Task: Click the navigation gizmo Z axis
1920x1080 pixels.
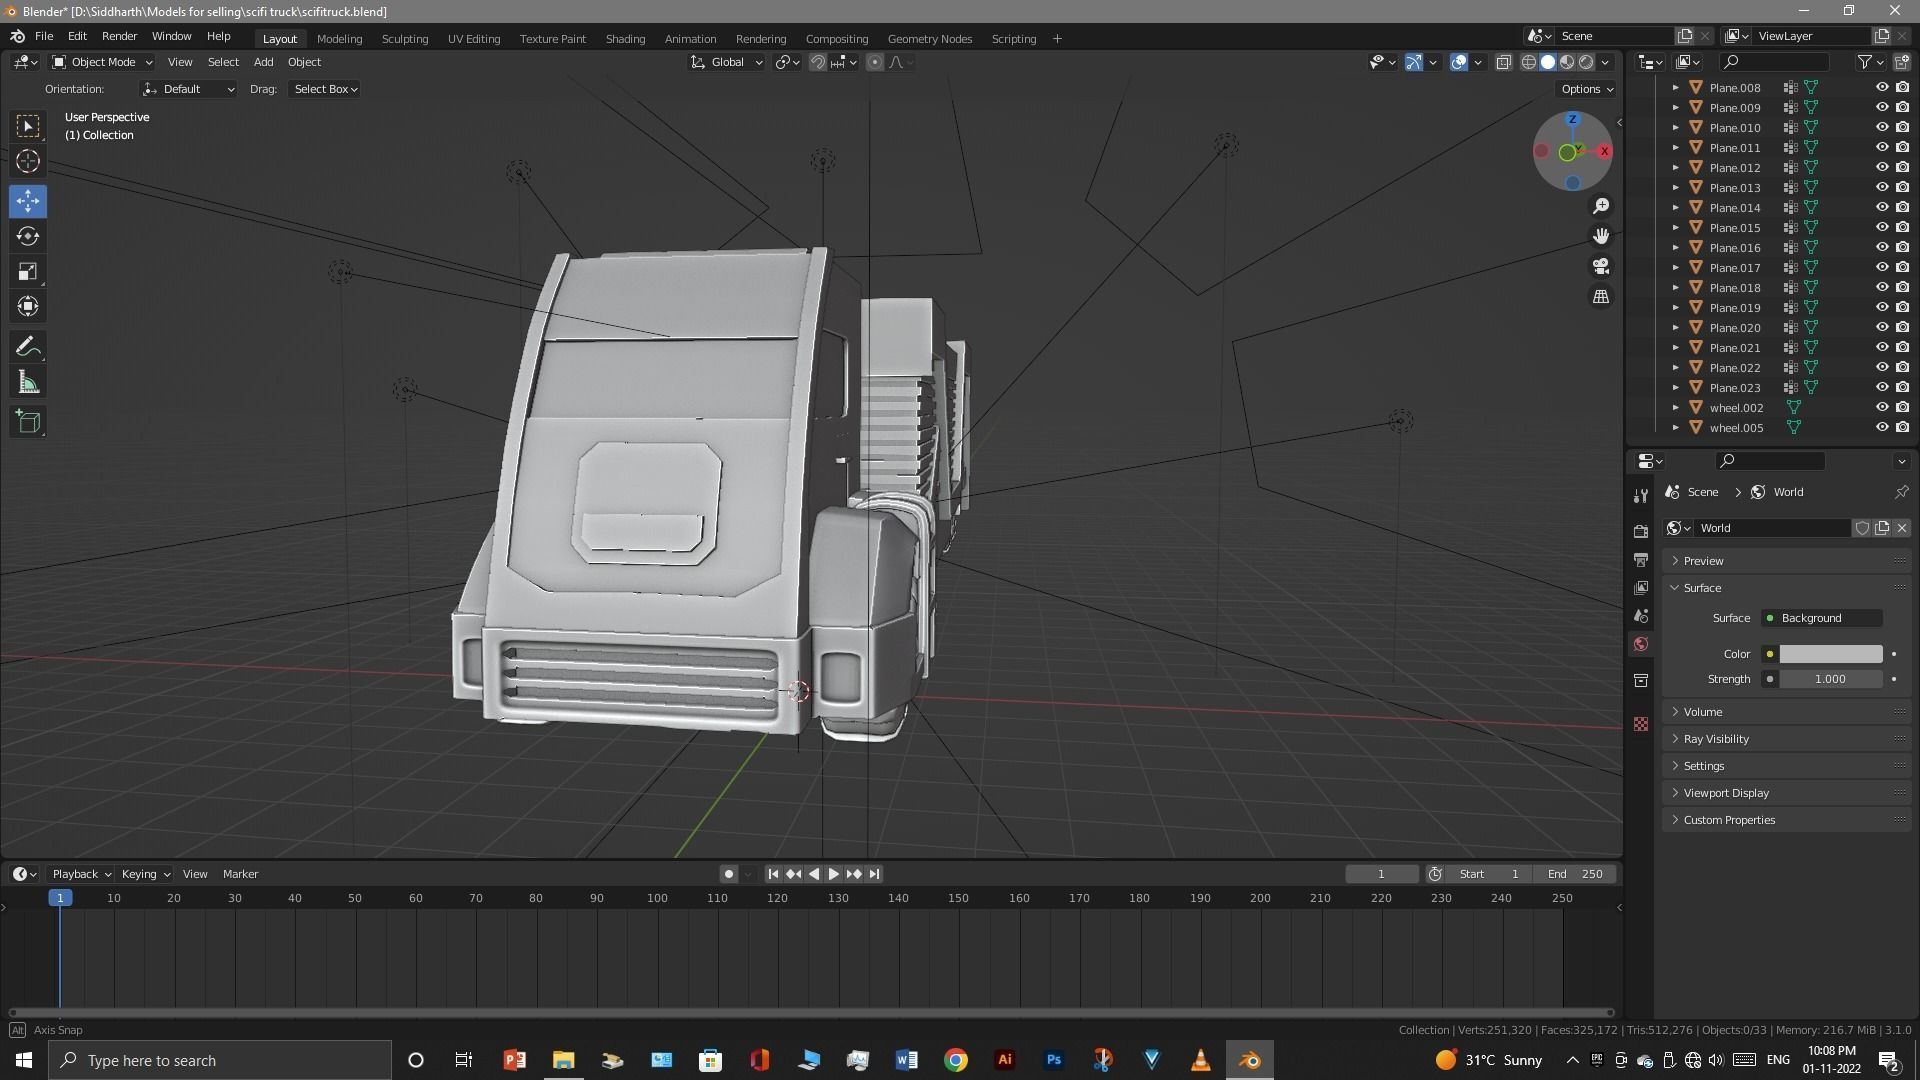Action: pyautogui.click(x=1573, y=120)
